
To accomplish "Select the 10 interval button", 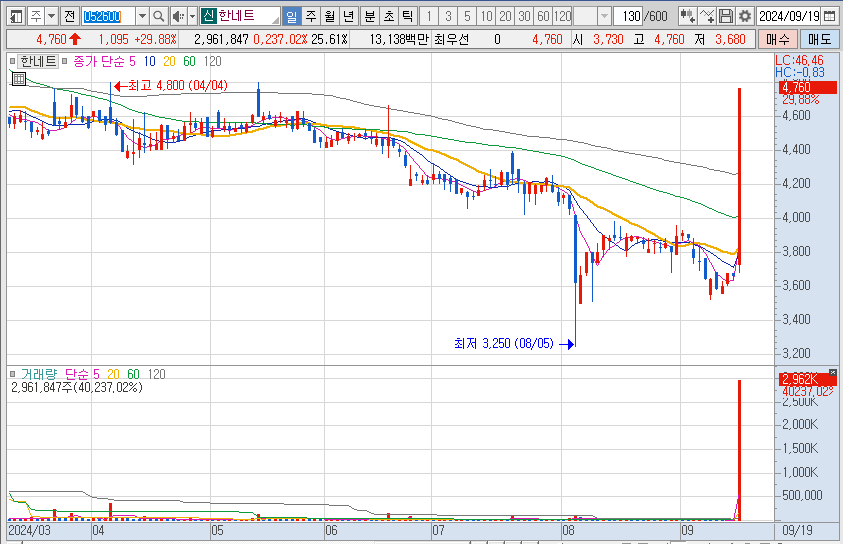I will (x=487, y=16).
